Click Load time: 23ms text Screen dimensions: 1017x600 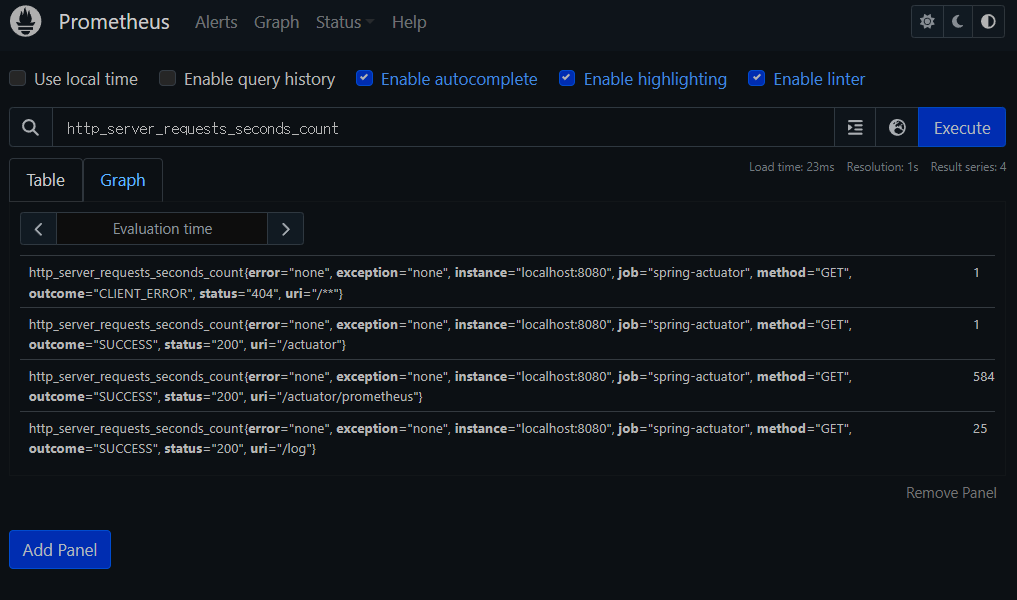pos(791,167)
